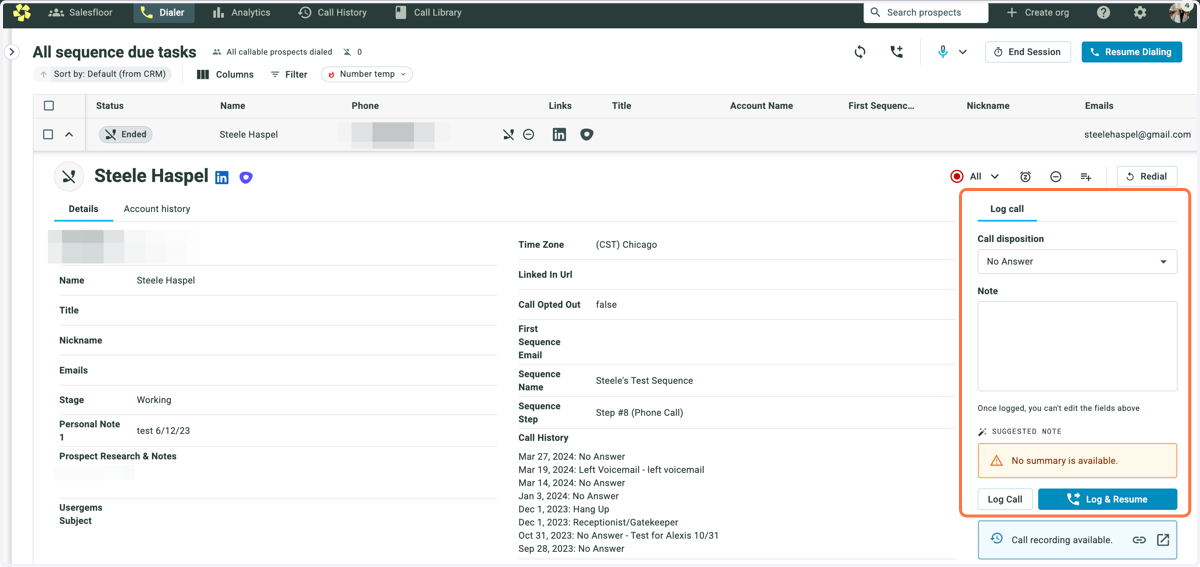The image size is (1200, 567).
Task: Click the End Session button
Action: tap(1028, 52)
